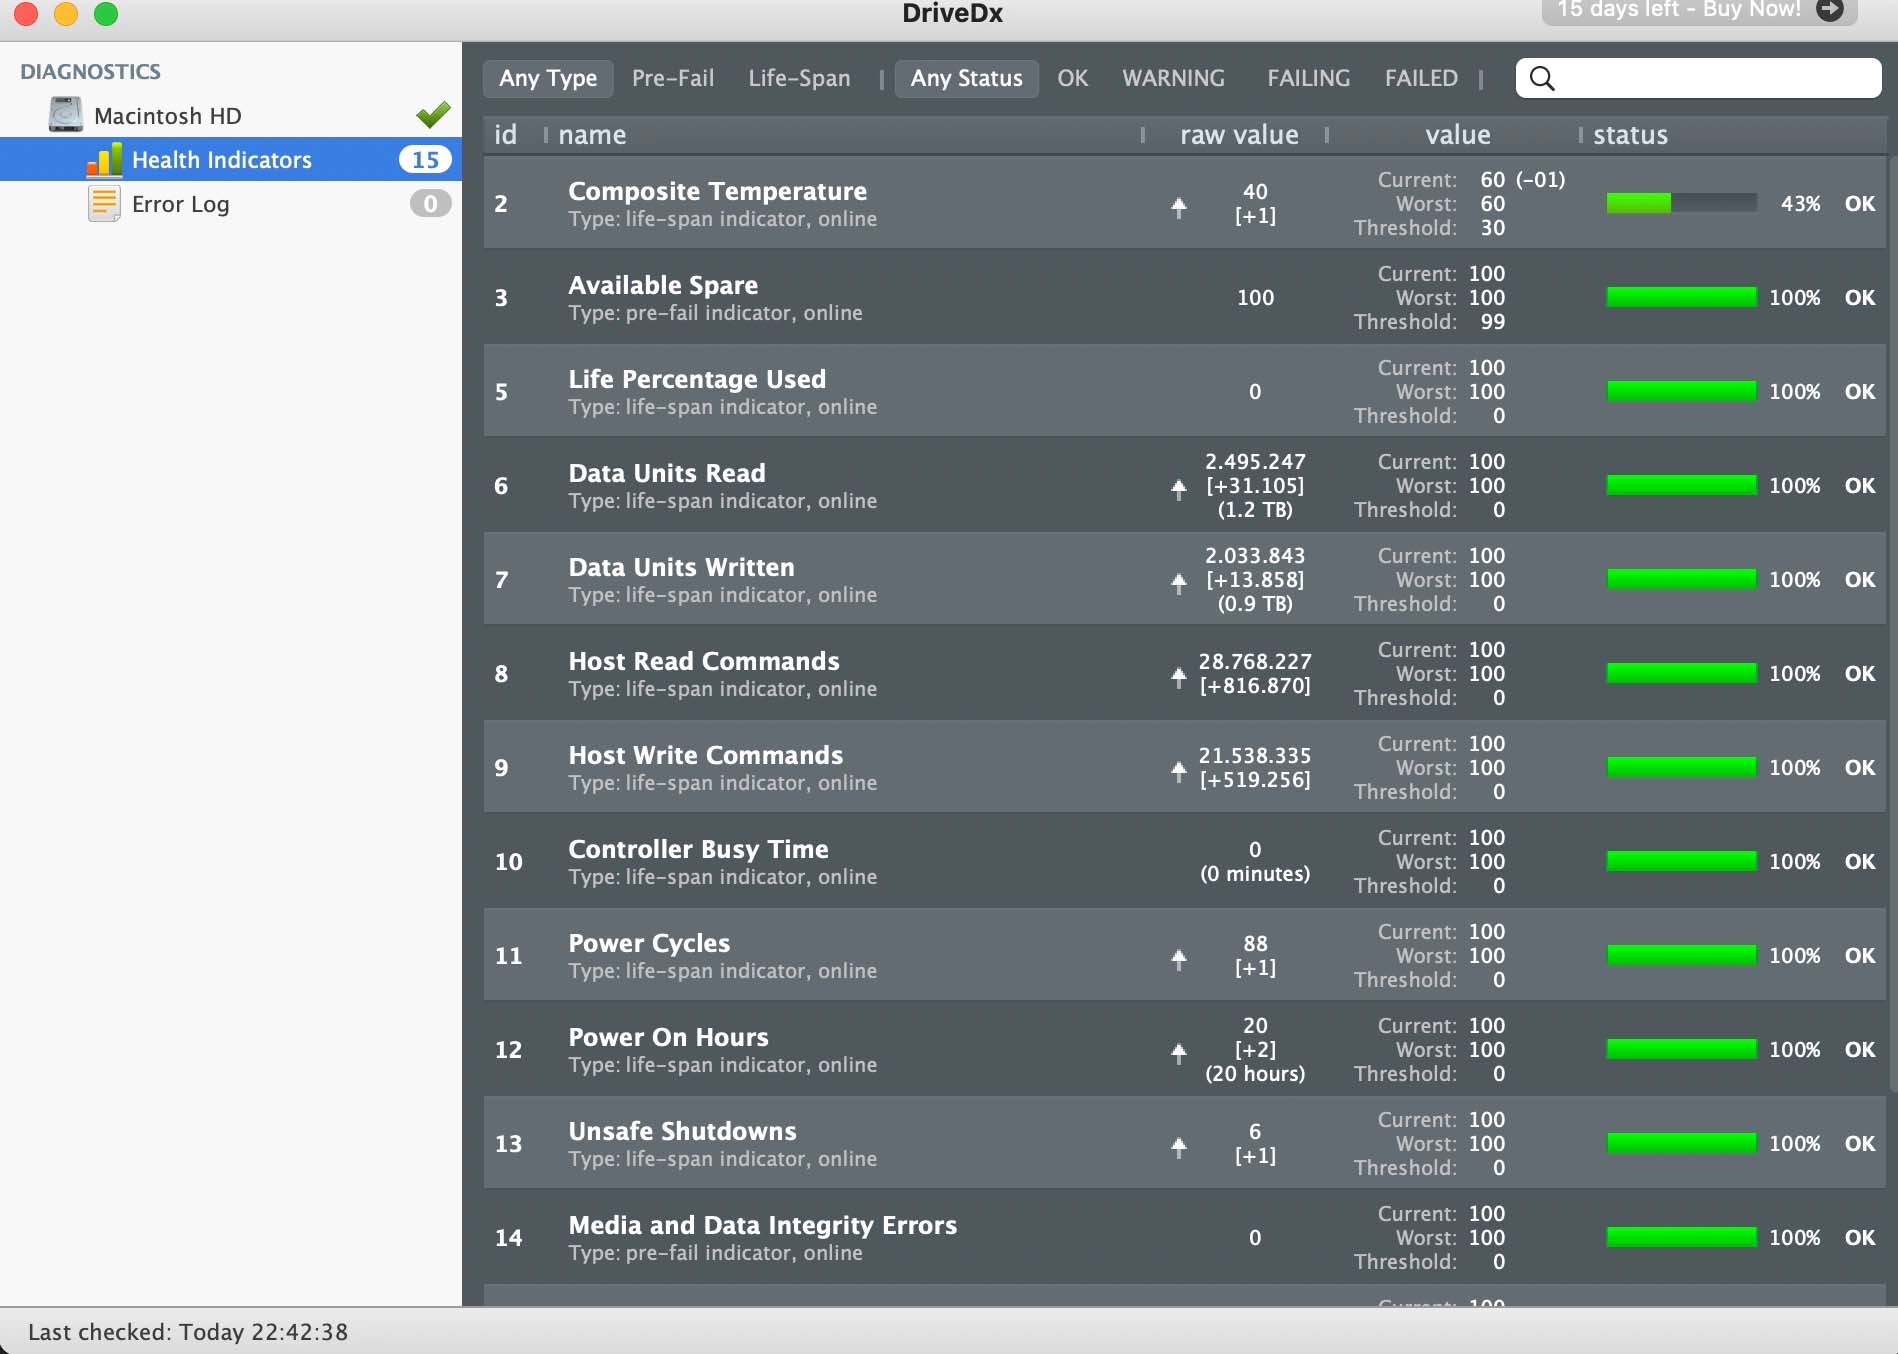Viewport: 1898px width, 1354px height.
Task: Click the Last checked timestamp in status bar
Action: 188,1332
